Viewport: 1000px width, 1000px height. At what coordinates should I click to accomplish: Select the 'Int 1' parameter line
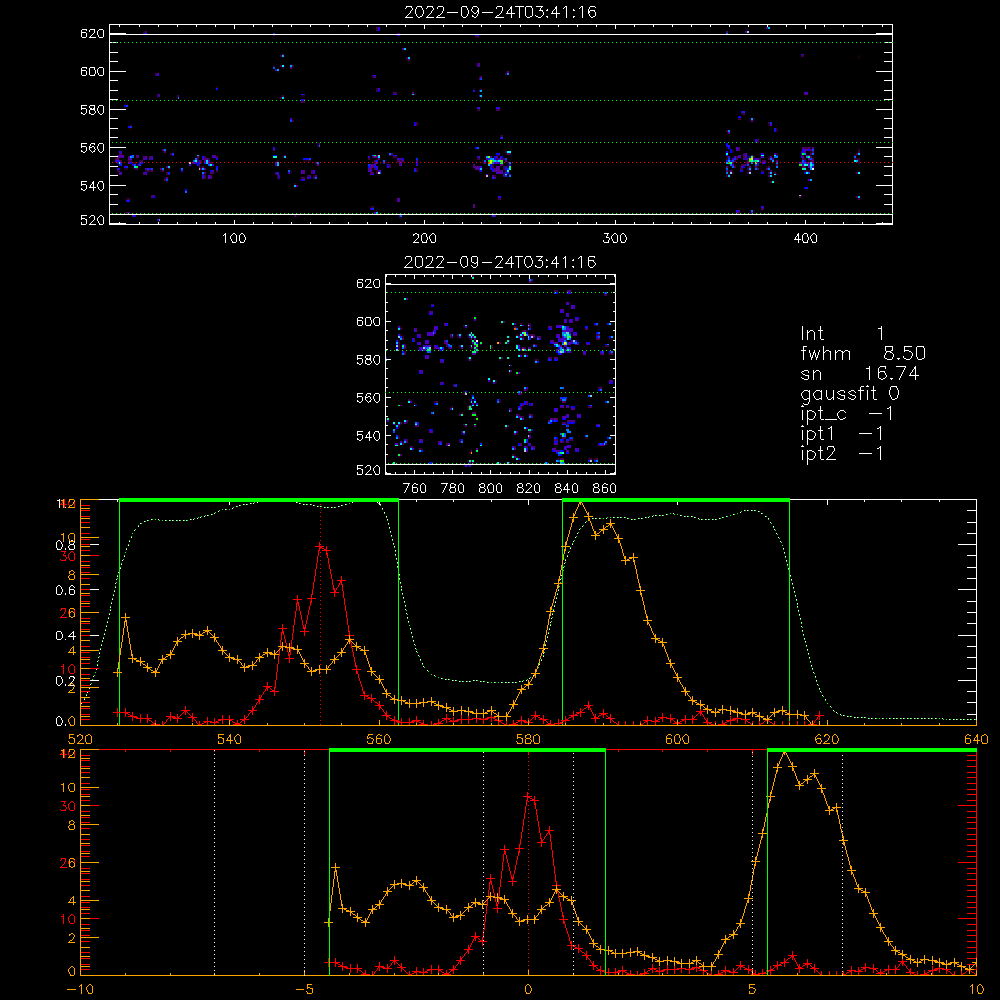pyautogui.click(x=842, y=334)
